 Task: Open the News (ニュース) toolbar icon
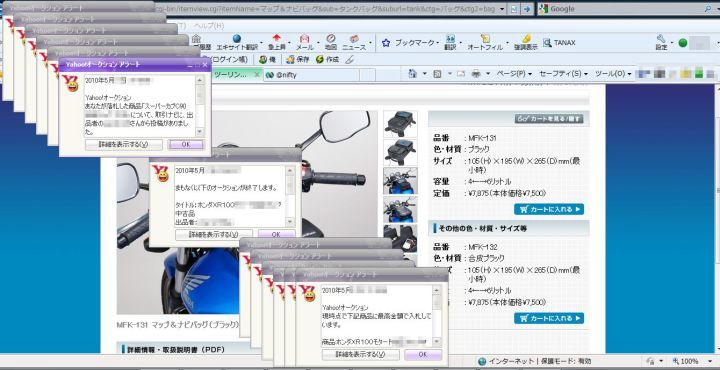(354, 39)
